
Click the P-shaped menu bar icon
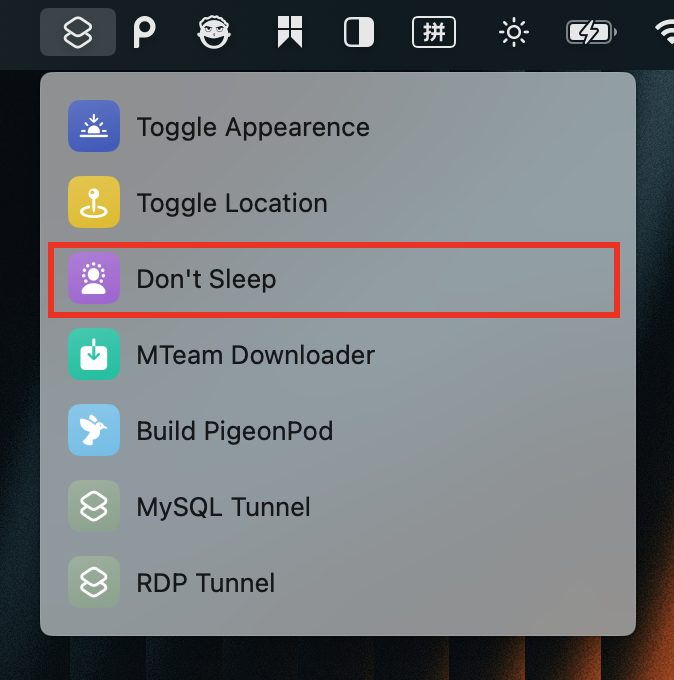point(144,32)
